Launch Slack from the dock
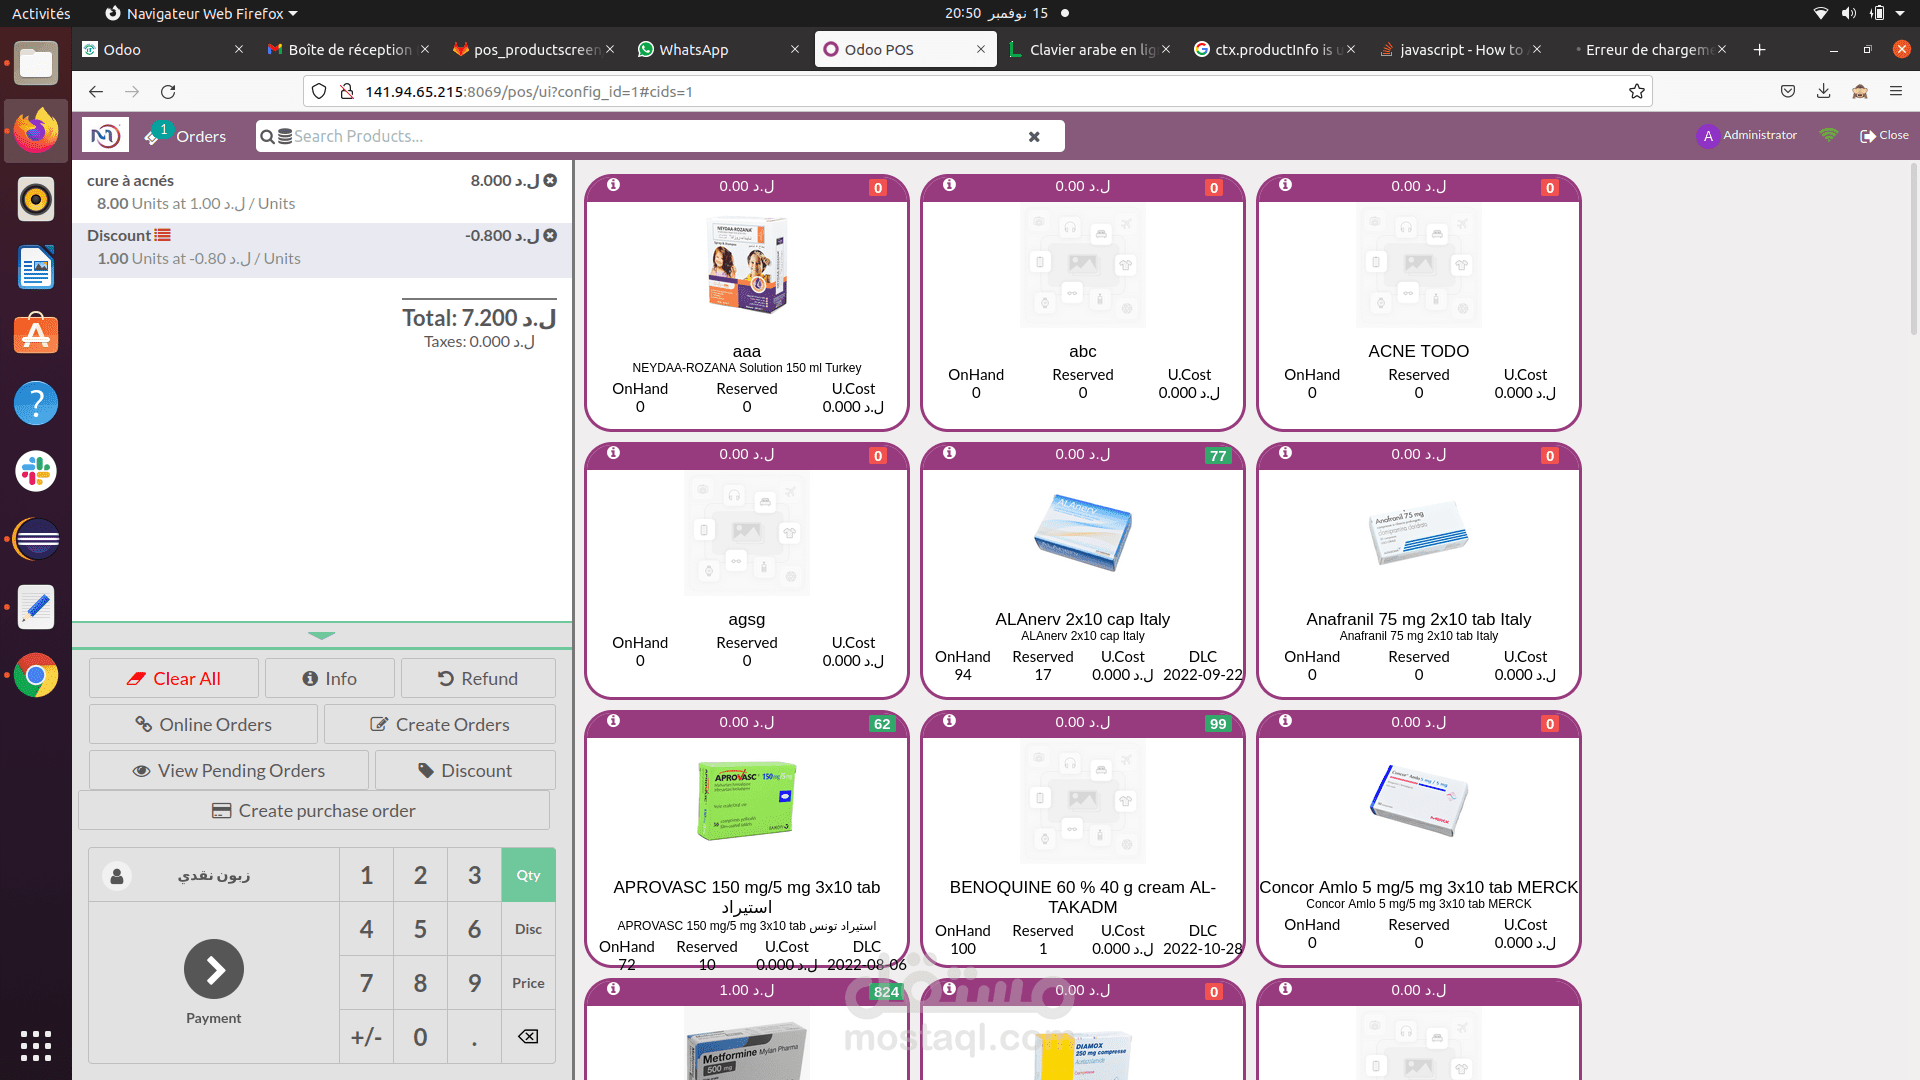This screenshot has height=1080, width=1920. pyautogui.click(x=36, y=471)
